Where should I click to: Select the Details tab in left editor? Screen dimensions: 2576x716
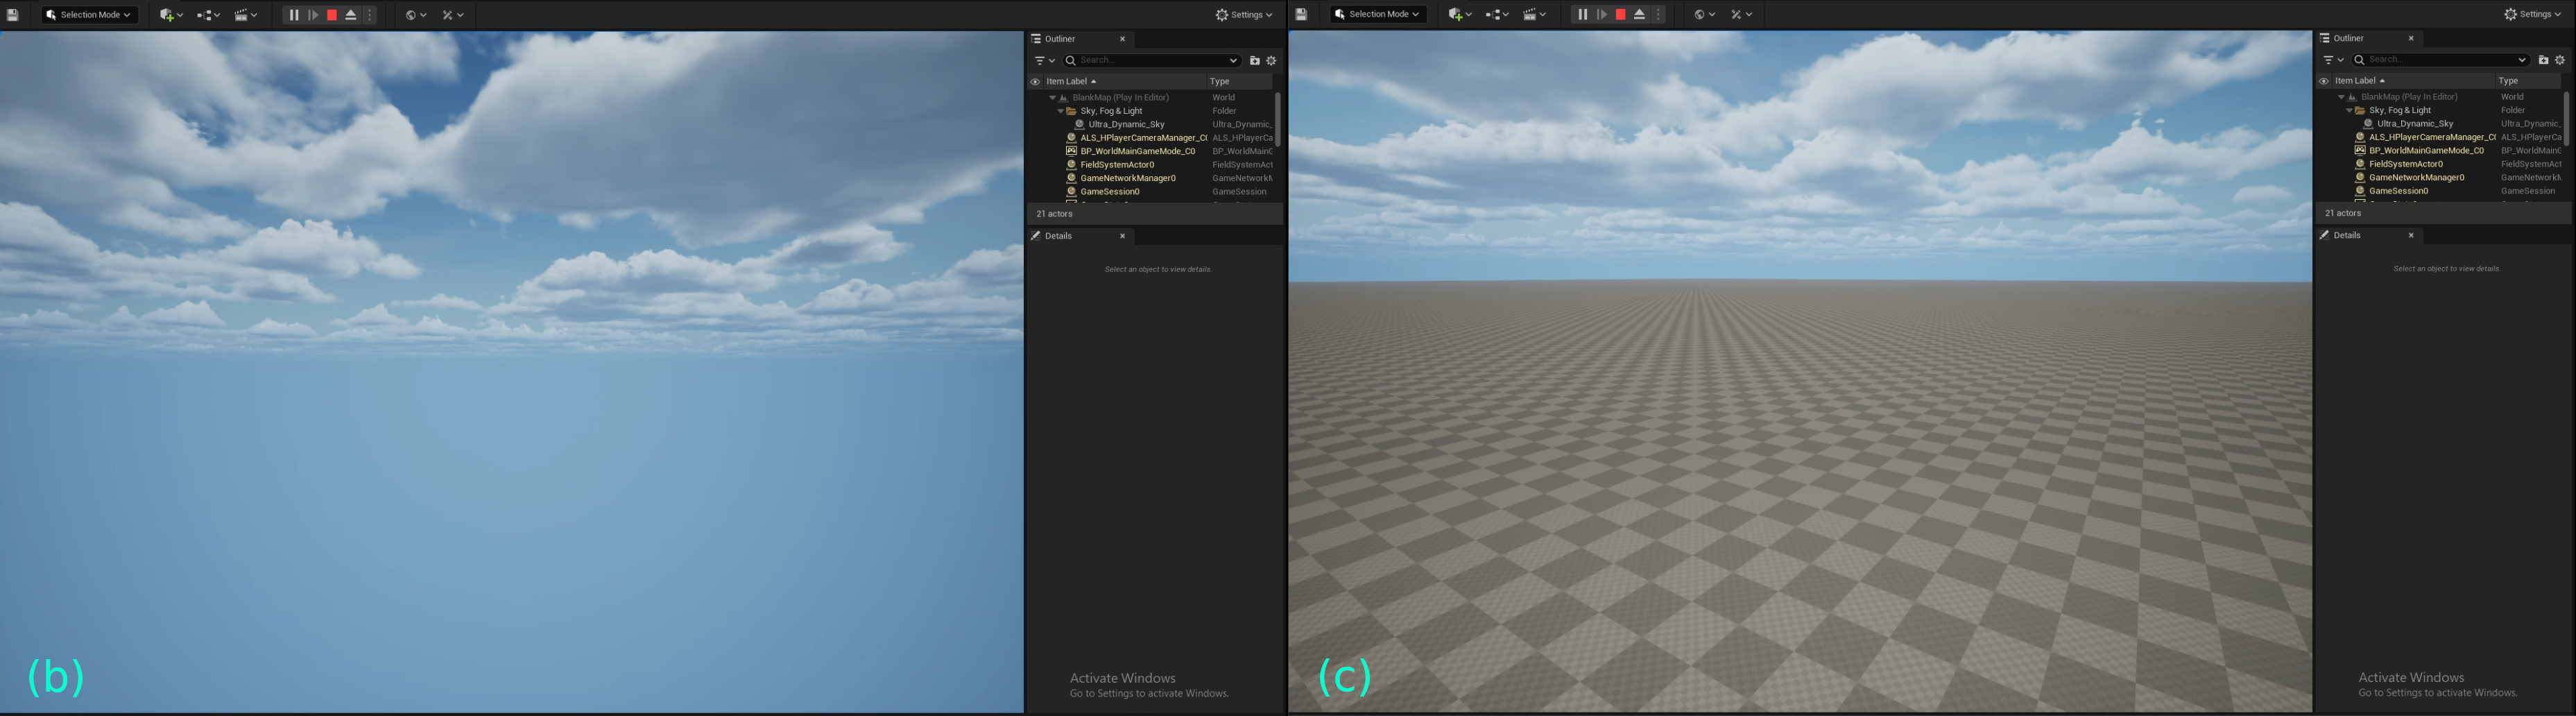click(1058, 236)
